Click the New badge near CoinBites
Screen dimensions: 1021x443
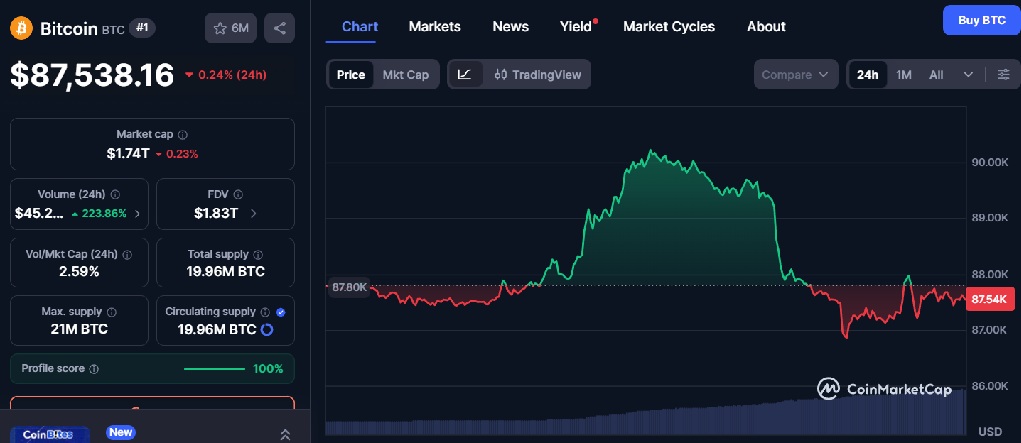coord(121,432)
